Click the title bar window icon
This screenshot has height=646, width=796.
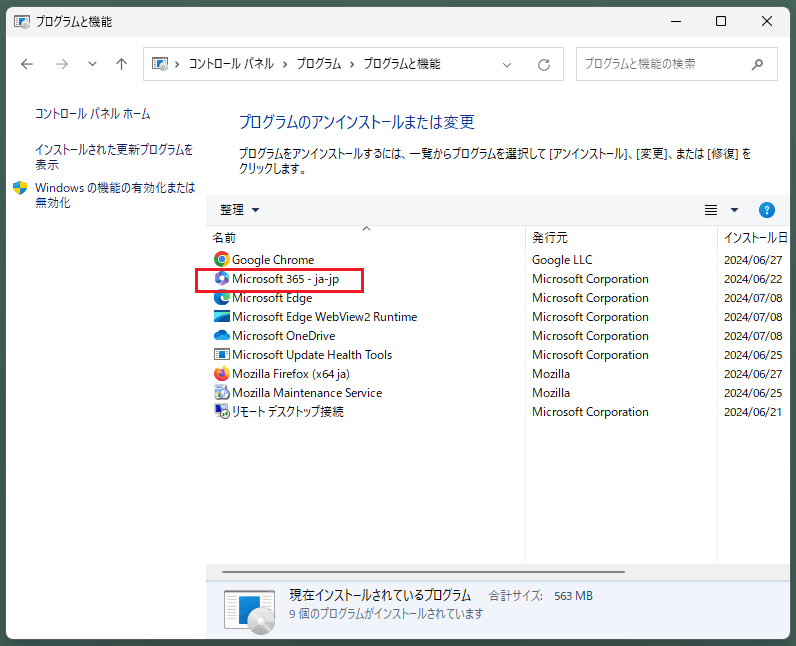pyautogui.click(x=22, y=22)
